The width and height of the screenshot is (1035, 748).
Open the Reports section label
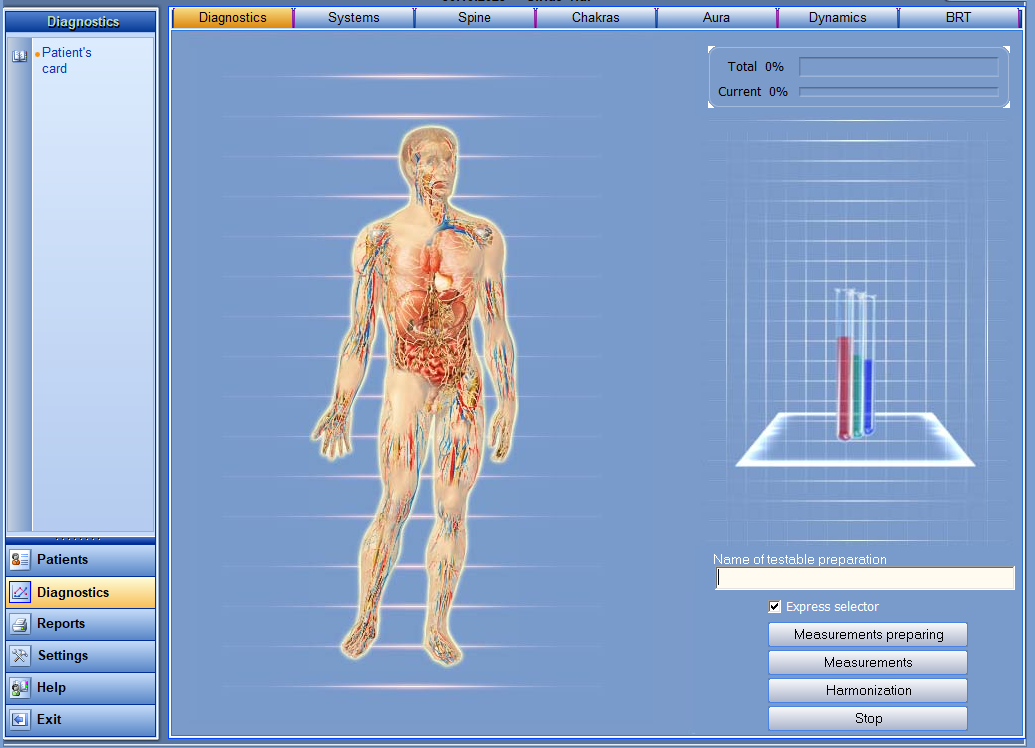(x=61, y=624)
